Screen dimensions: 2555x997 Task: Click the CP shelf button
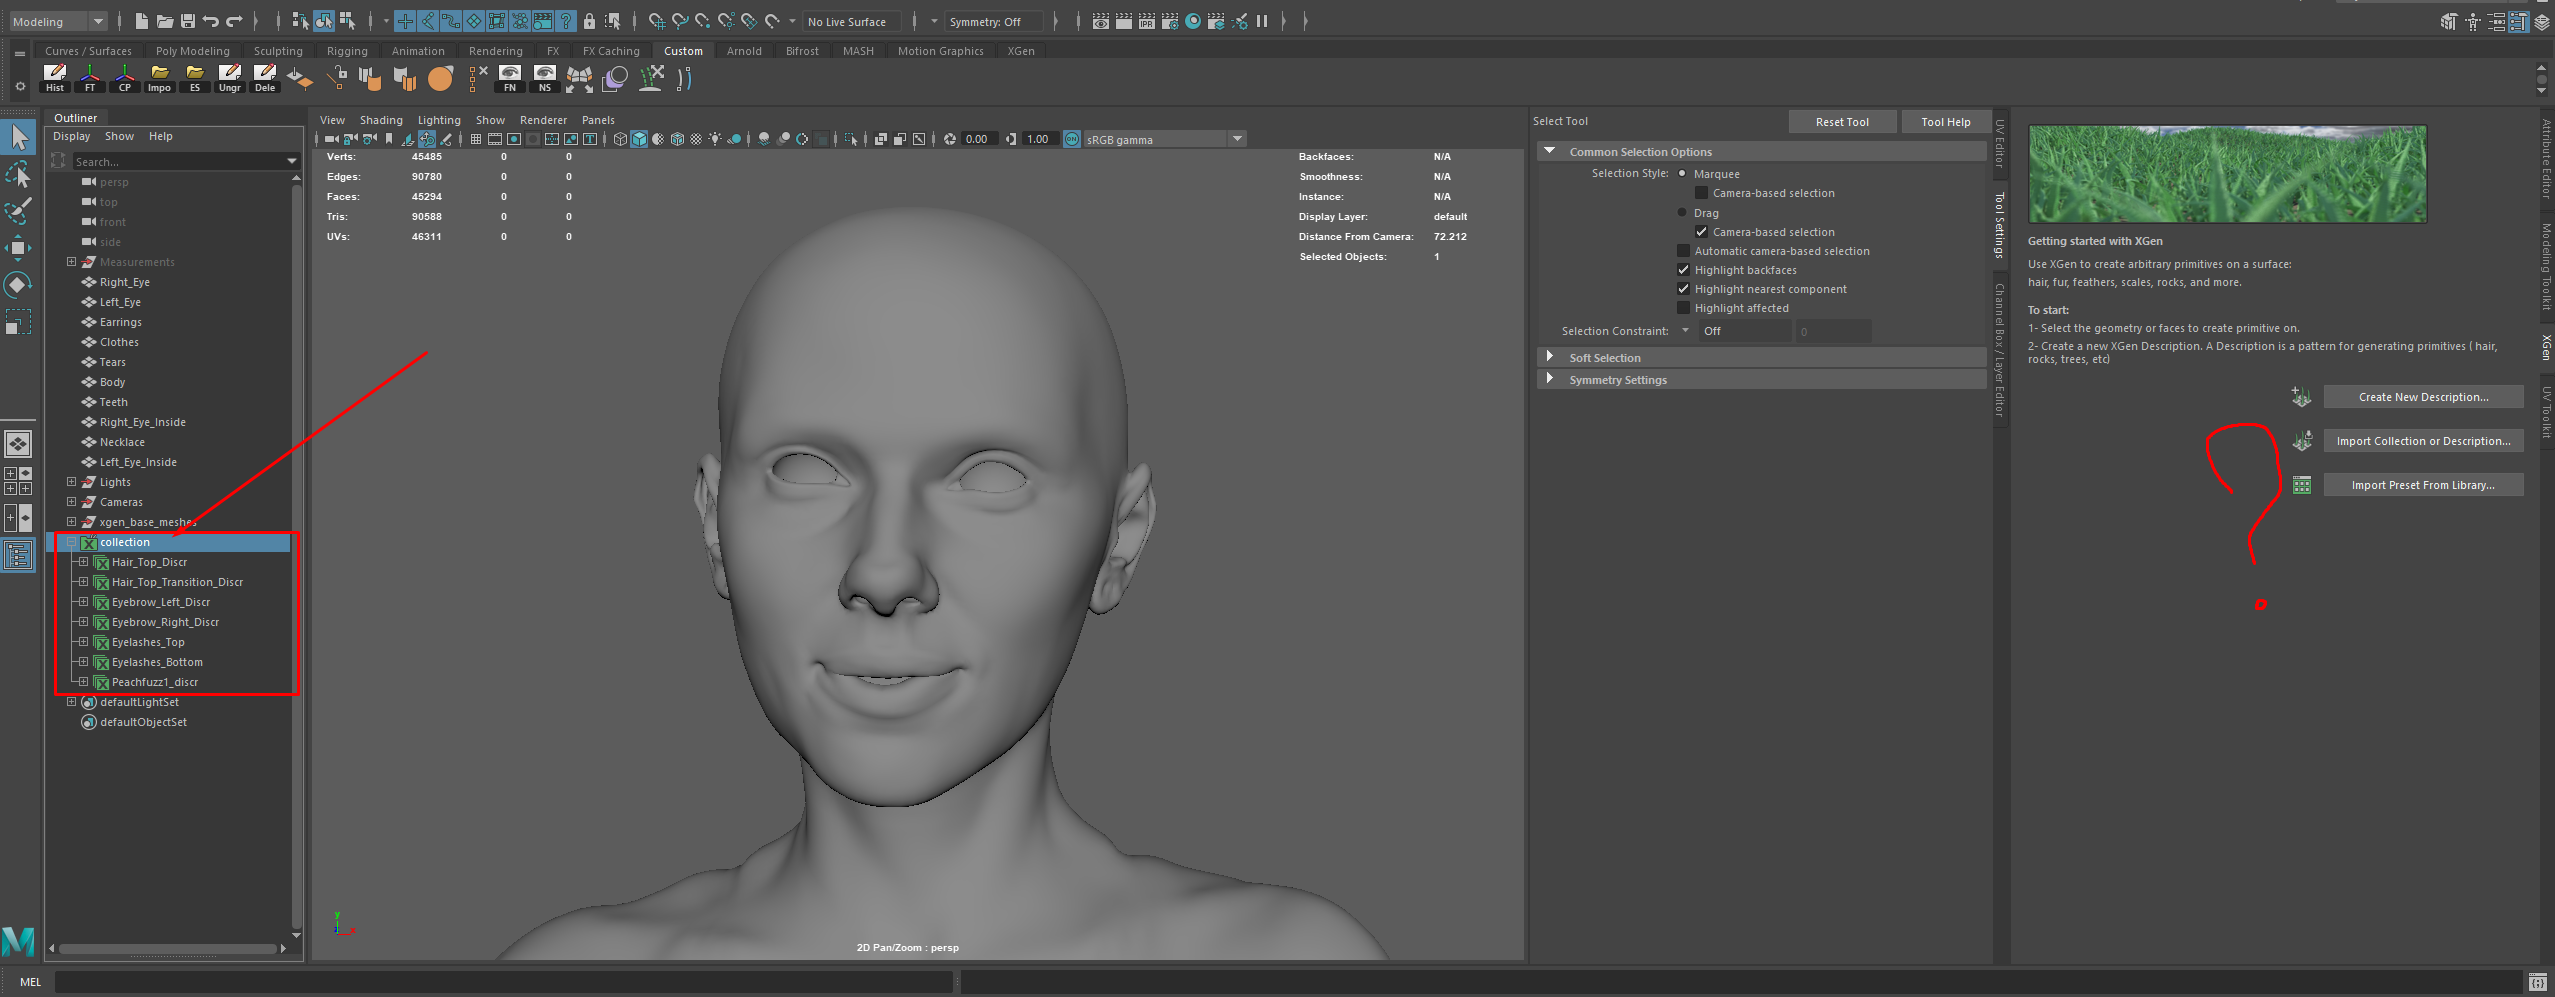pyautogui.click(x=125, y=78)
